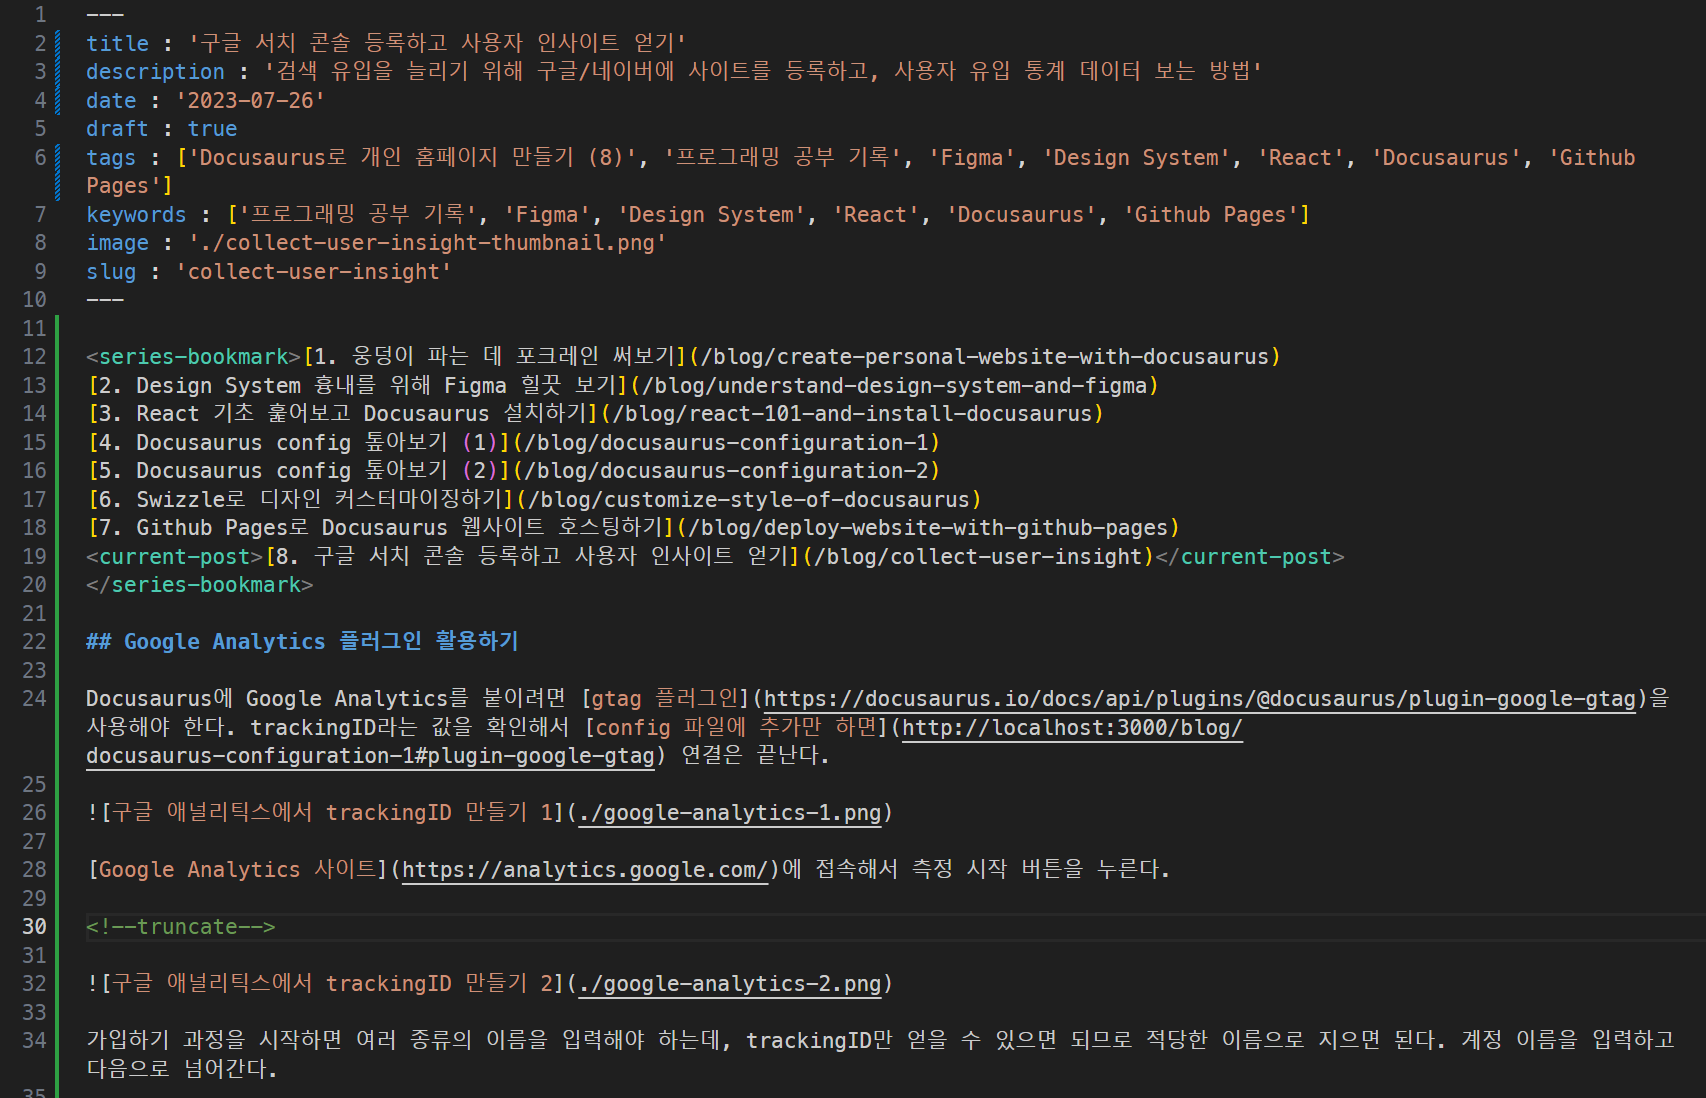This screenshot has height=1098, width=1706.
Task: Click line number 12 in the gutter
Action: (34, 357)
